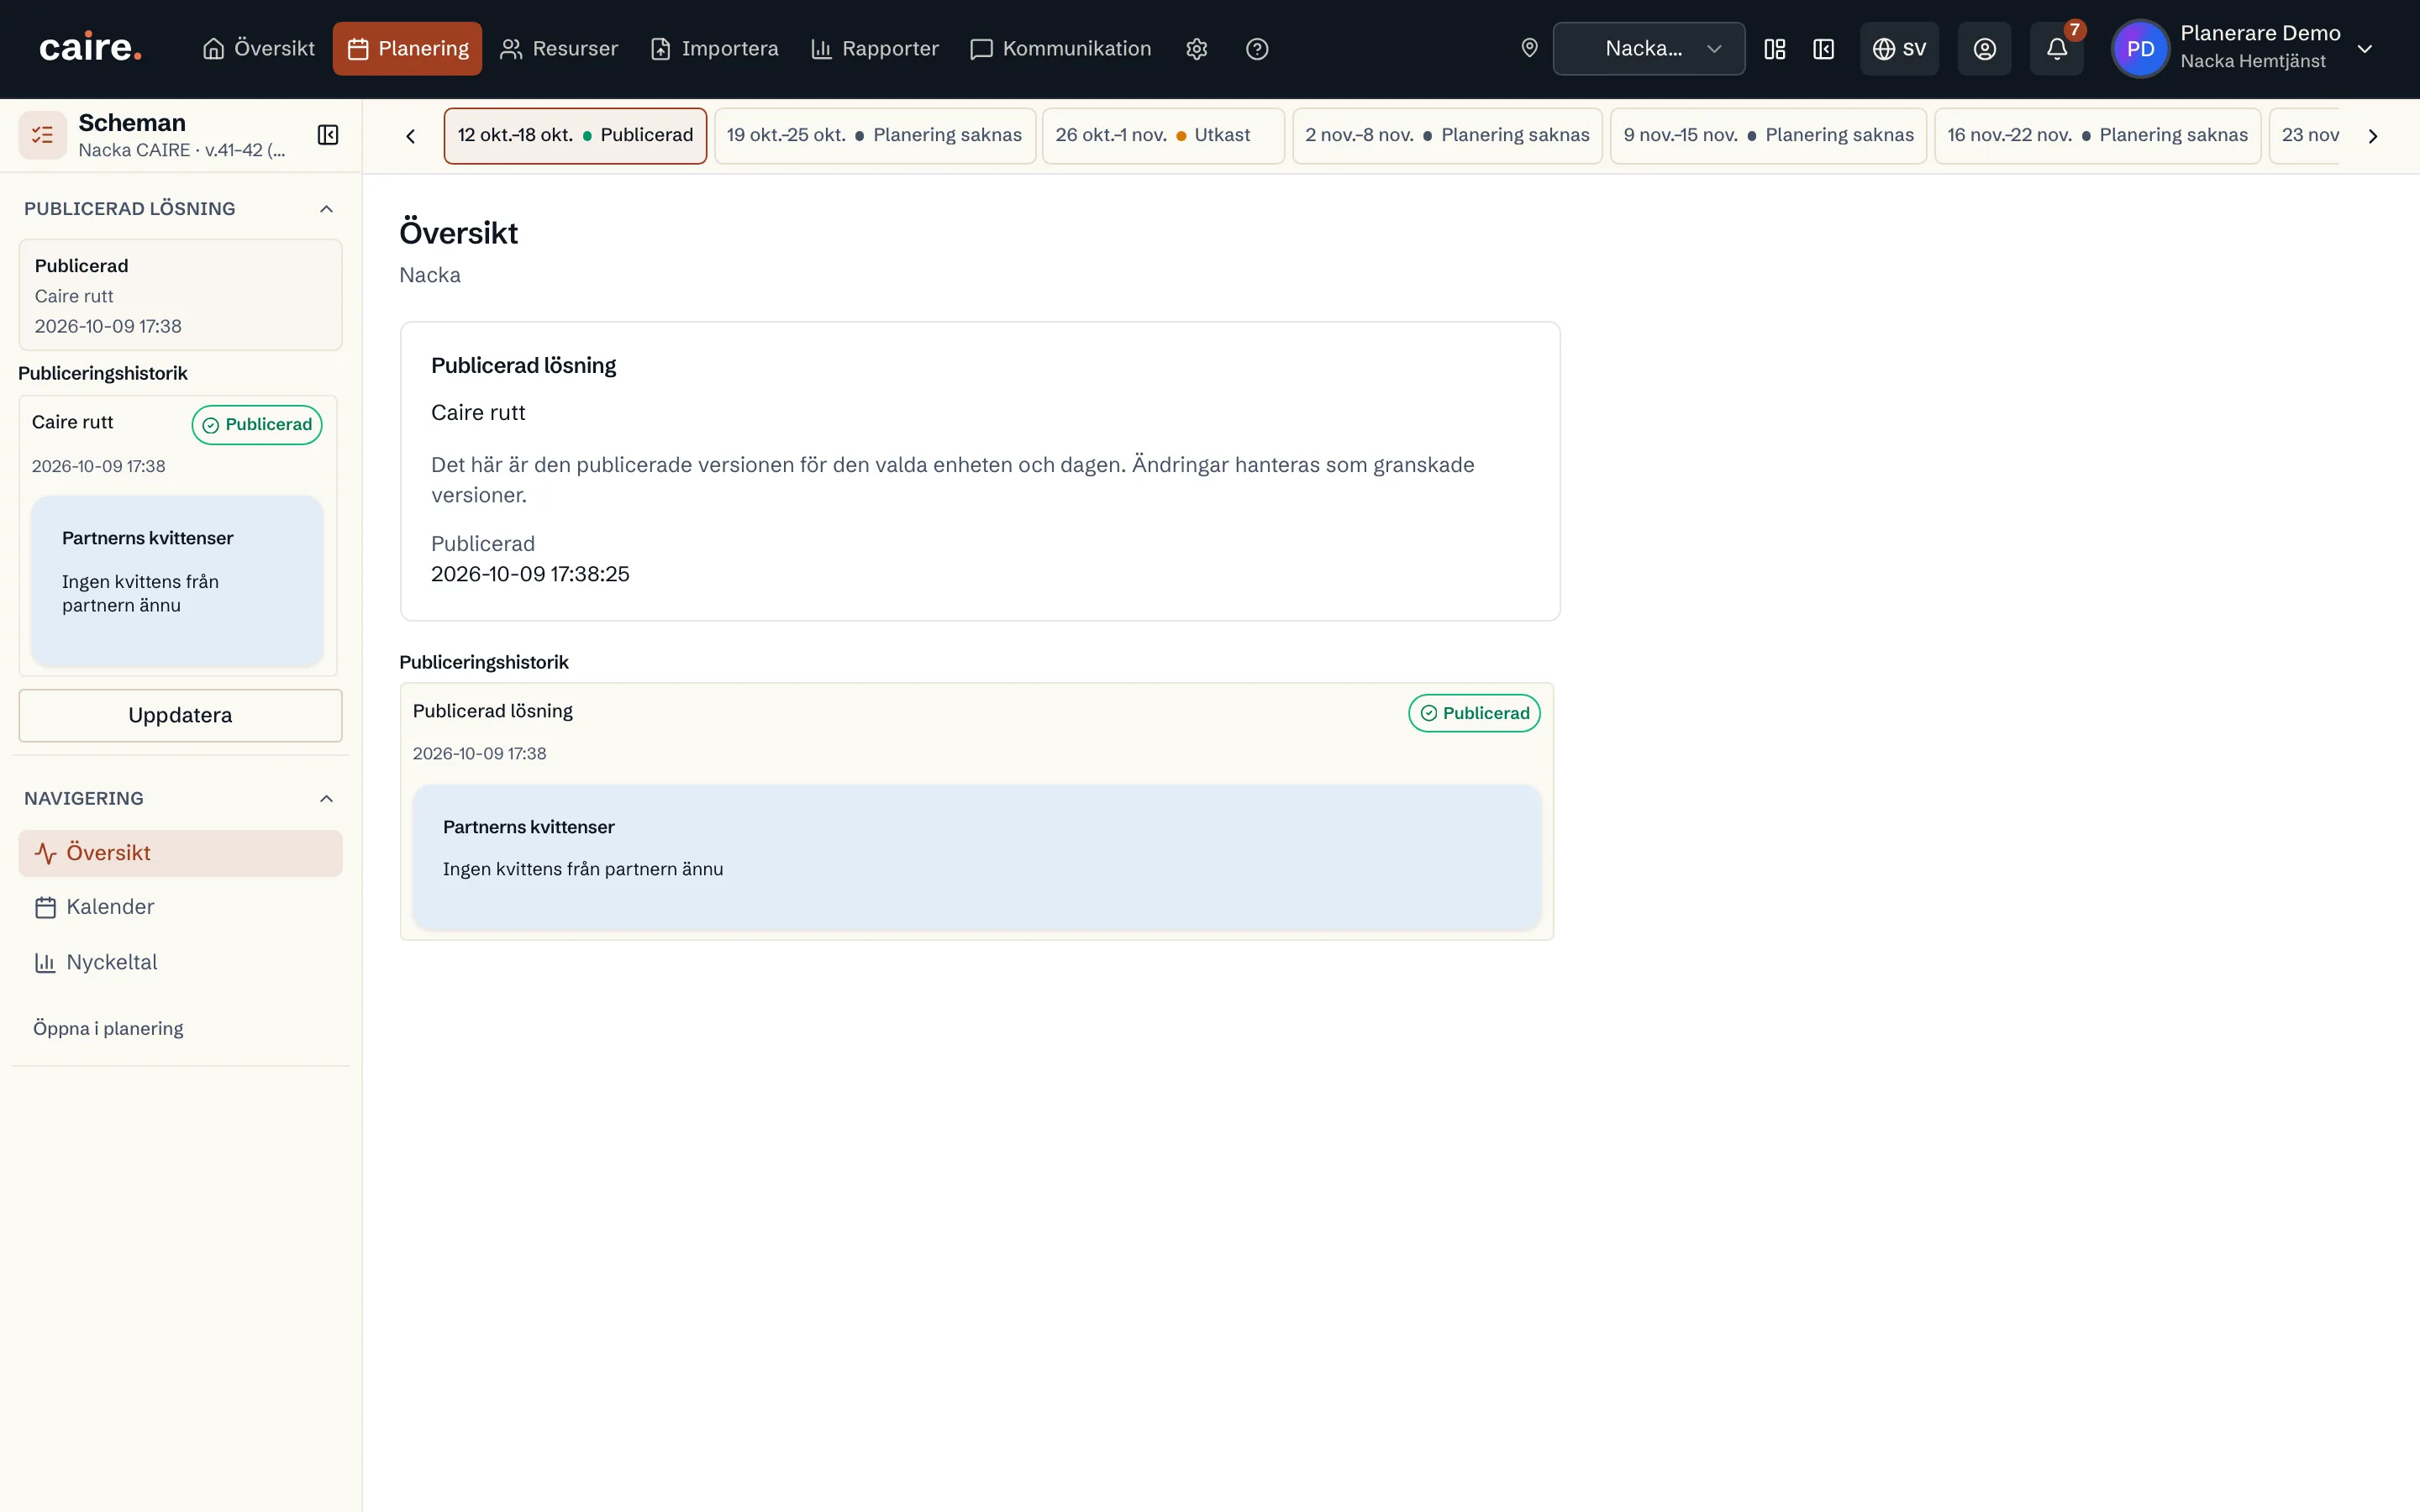Open the help question mark icon

[1257, 49]
